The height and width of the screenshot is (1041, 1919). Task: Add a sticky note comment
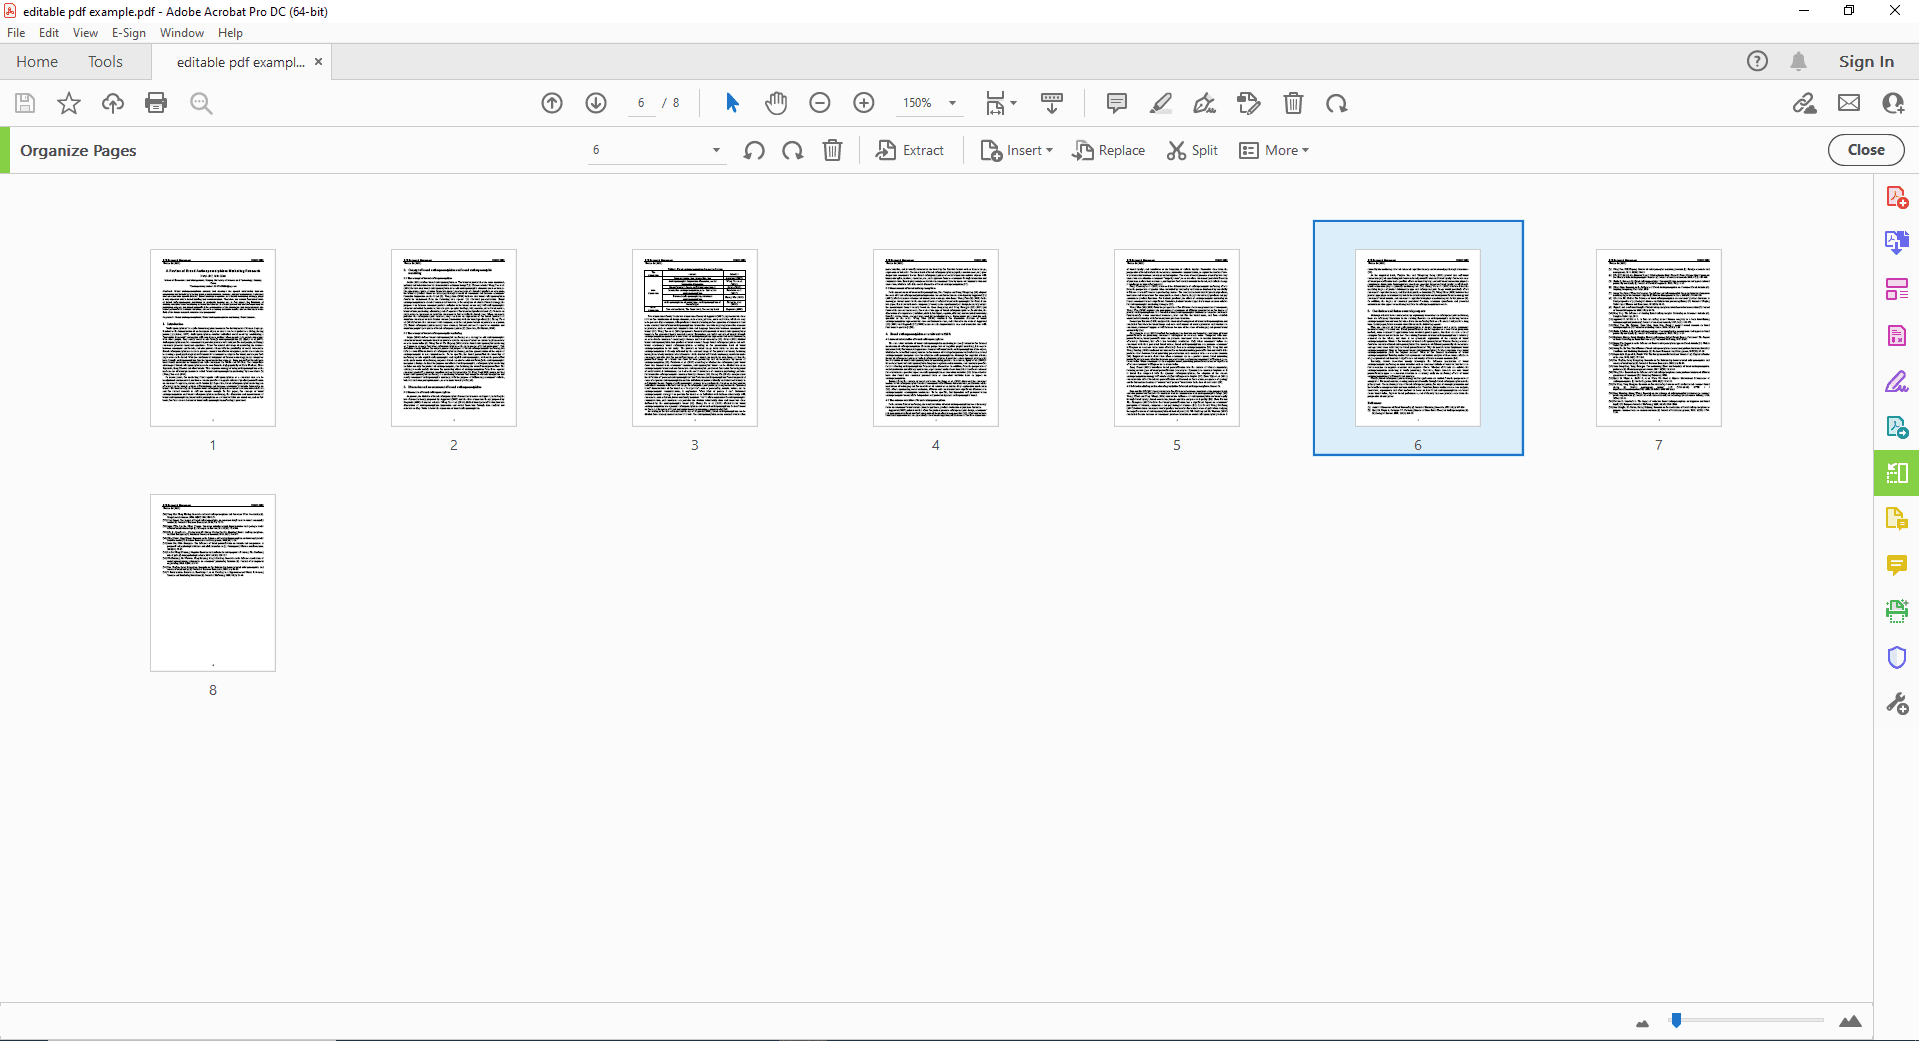(1117, 103)
